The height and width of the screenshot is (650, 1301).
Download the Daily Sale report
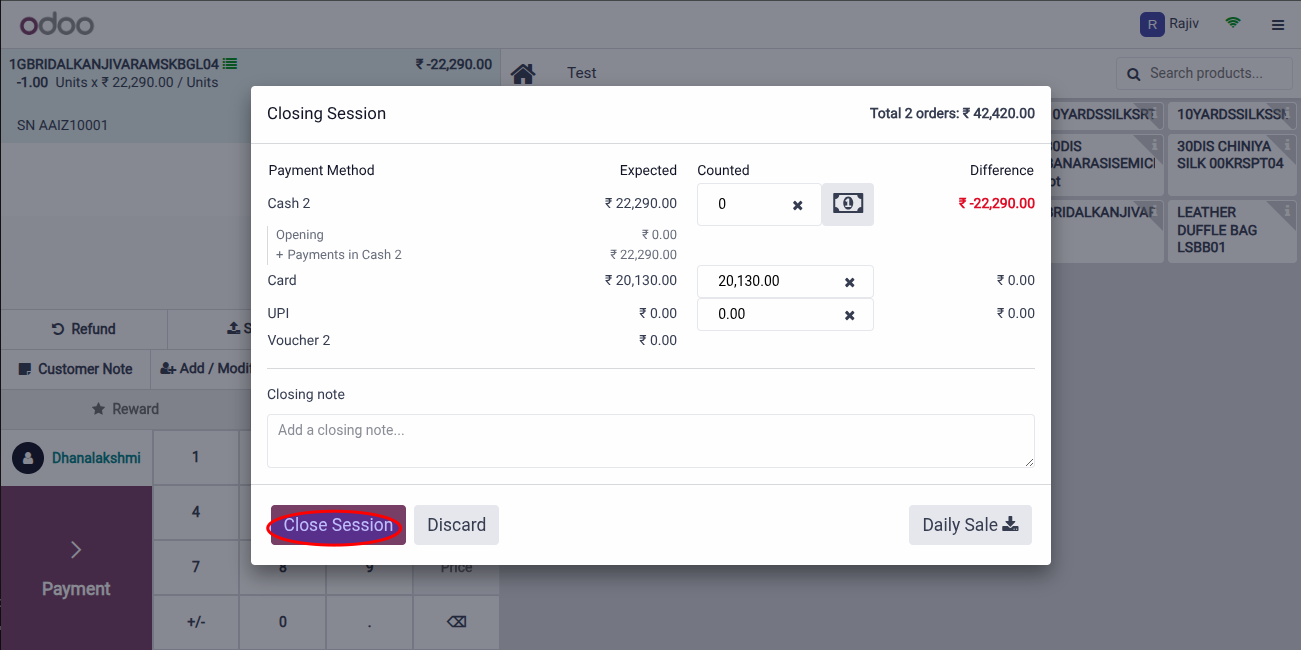click(x=970, y=525)
